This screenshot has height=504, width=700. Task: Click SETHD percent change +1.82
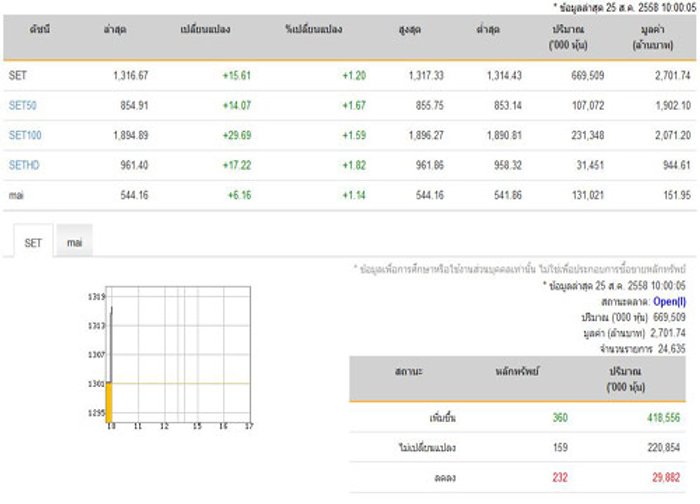(354, 165)
